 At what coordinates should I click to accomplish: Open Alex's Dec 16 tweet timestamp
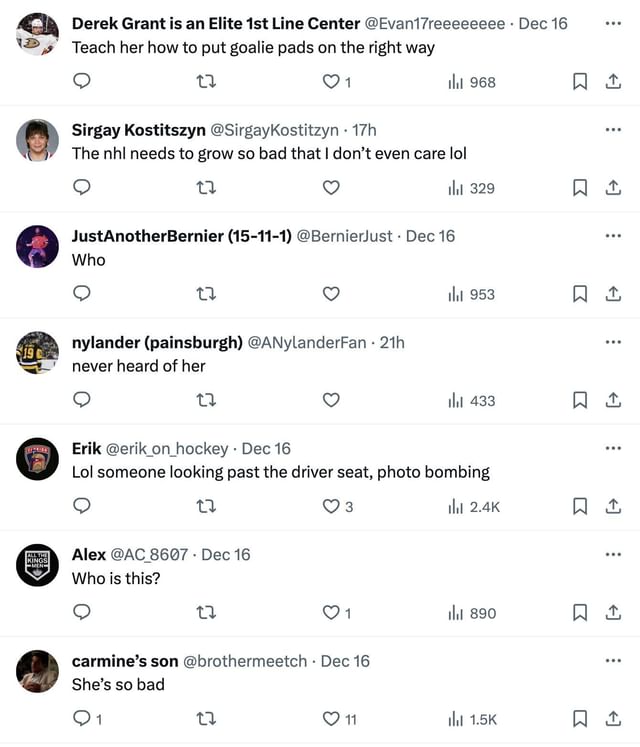point(226,554)
